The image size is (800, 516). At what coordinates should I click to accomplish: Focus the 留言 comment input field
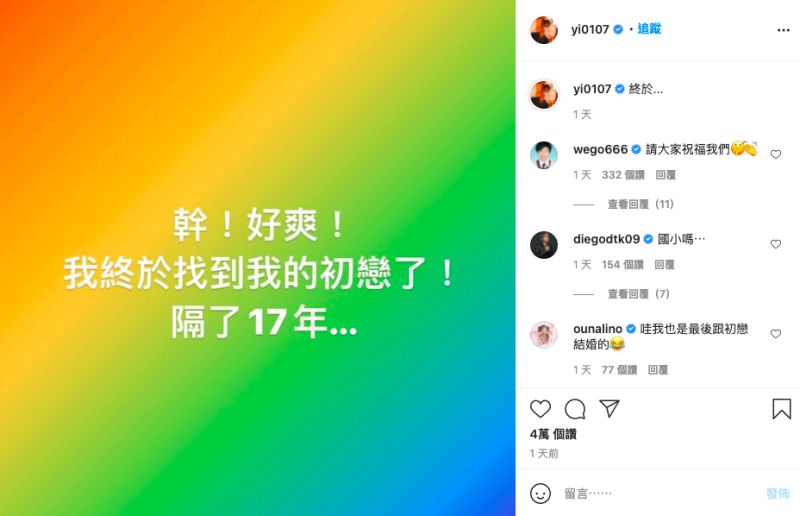[x=658, y=494]
